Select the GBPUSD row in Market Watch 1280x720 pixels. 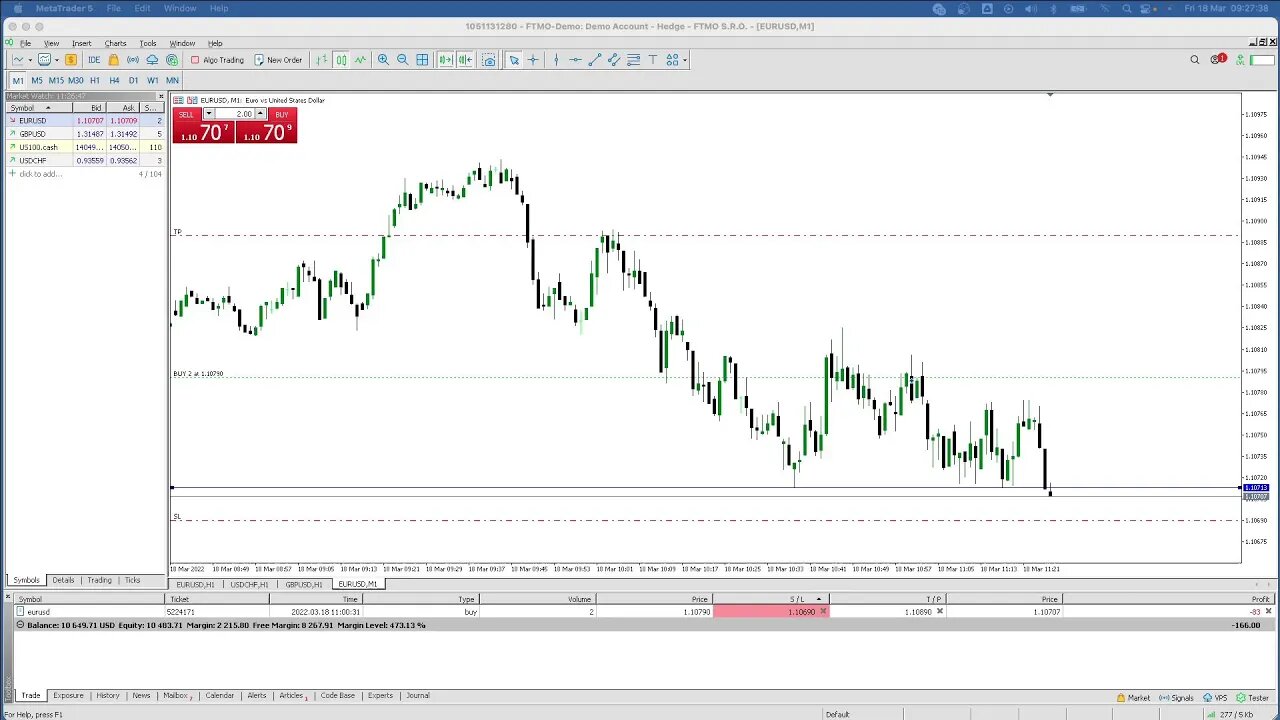(85, 134)
